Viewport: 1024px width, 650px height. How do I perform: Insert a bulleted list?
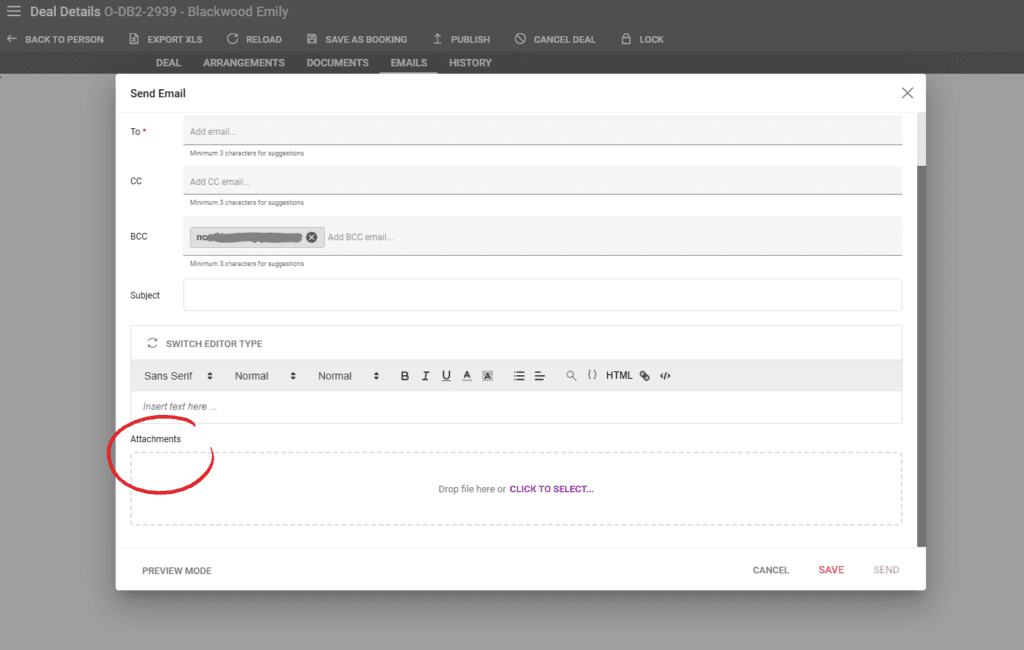coord(518,375)
